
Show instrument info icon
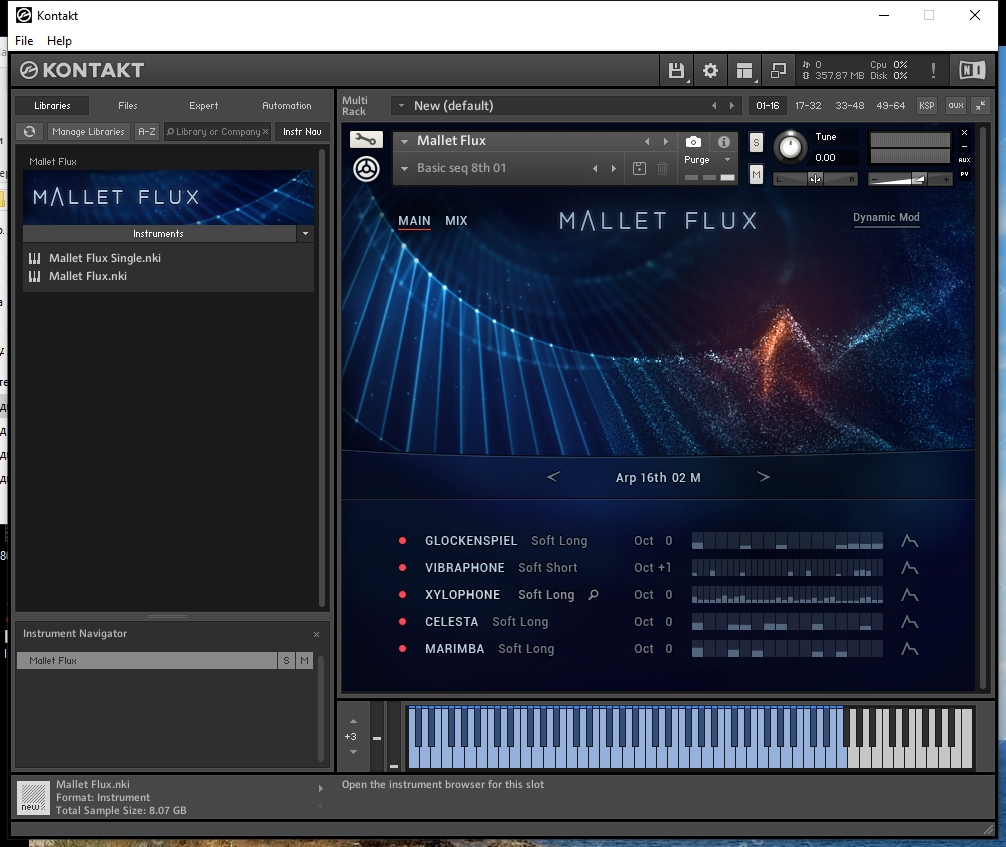(x=724, y=142)
